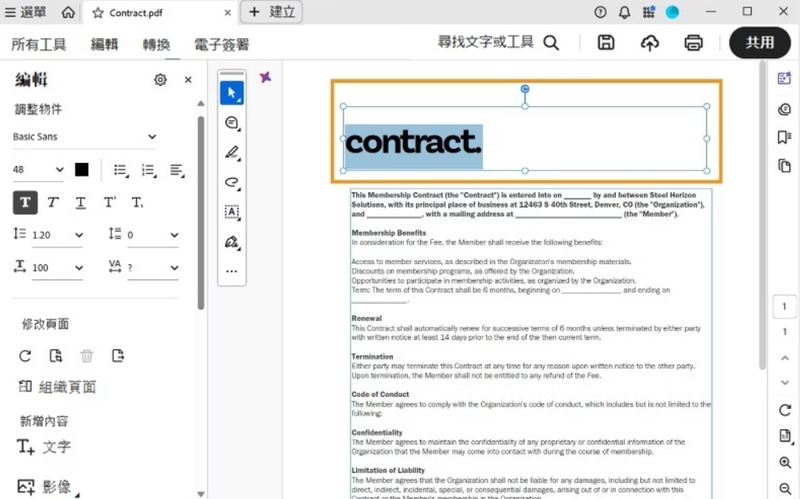
Task: Toggle underline text formatting
Action: [x=81, y=203]
